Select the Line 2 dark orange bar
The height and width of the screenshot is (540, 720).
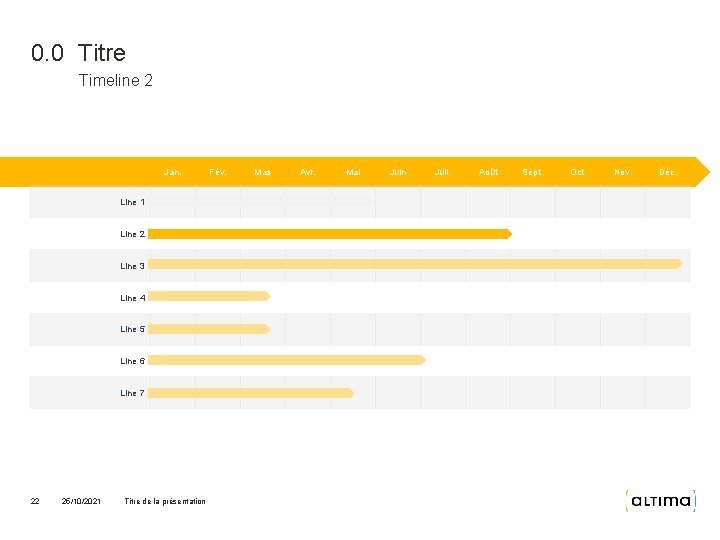point(330,234)
